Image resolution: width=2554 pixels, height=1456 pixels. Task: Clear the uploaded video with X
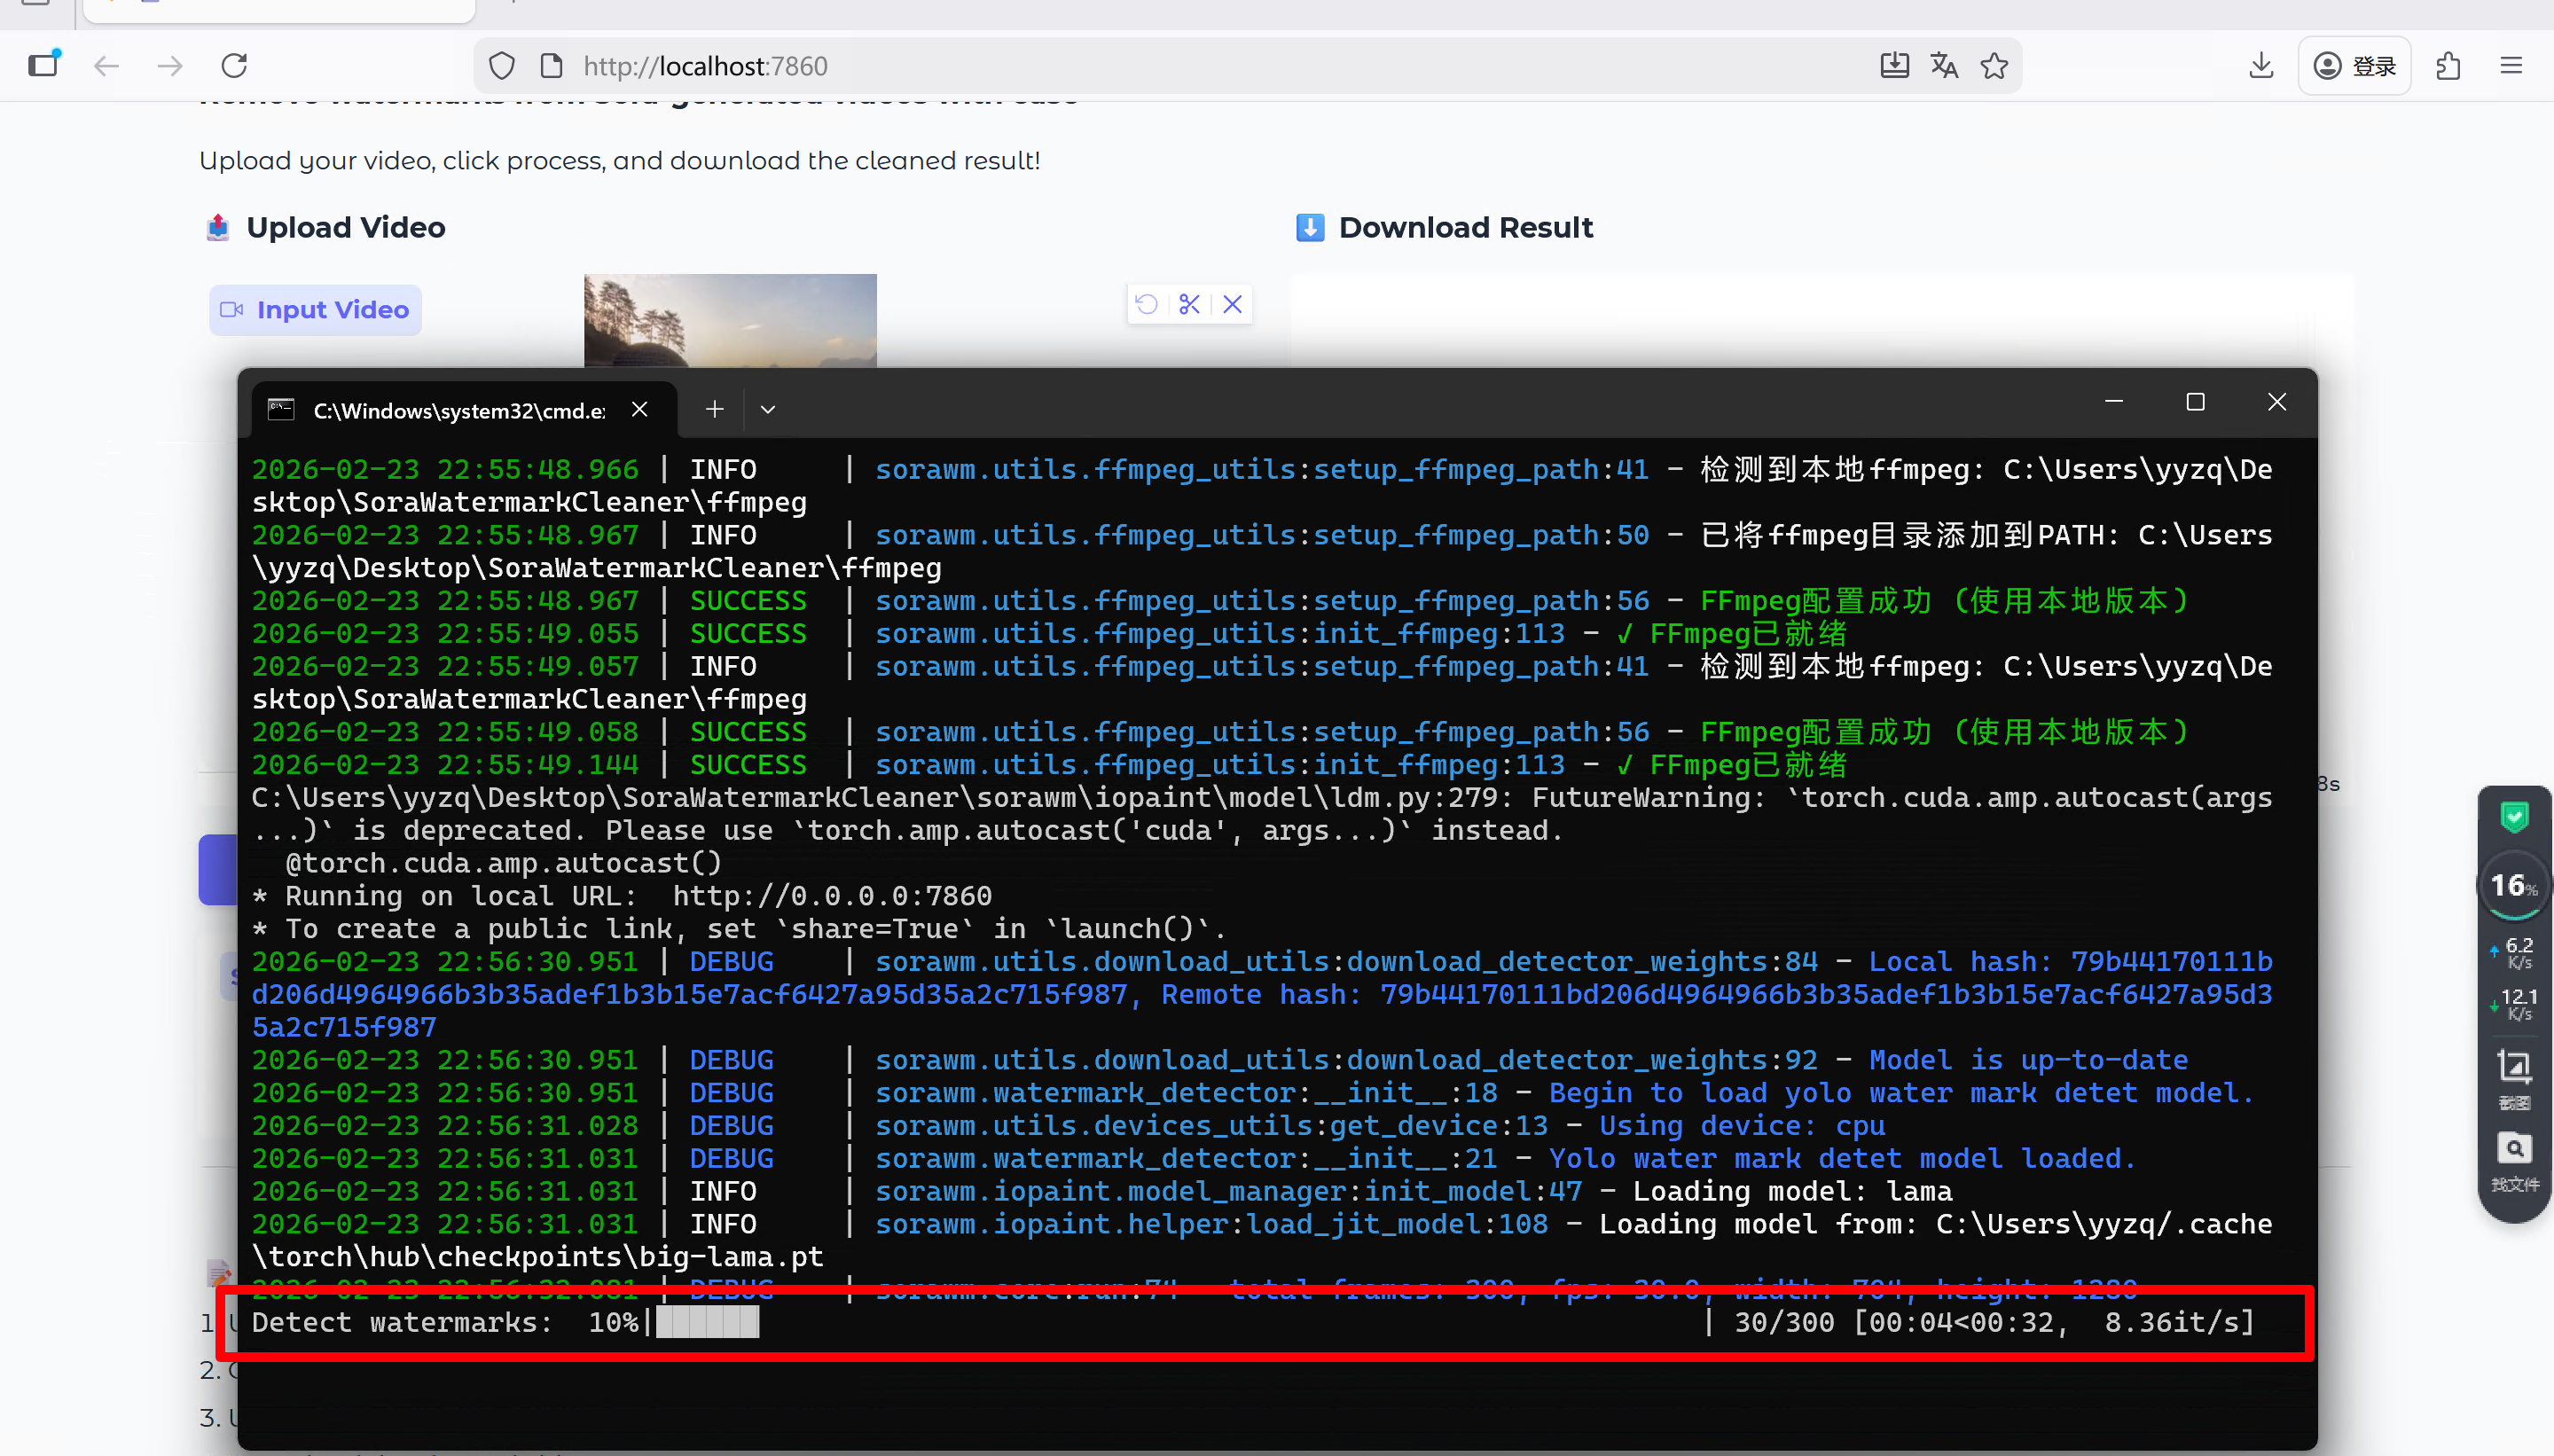[x=1232, y=304]
